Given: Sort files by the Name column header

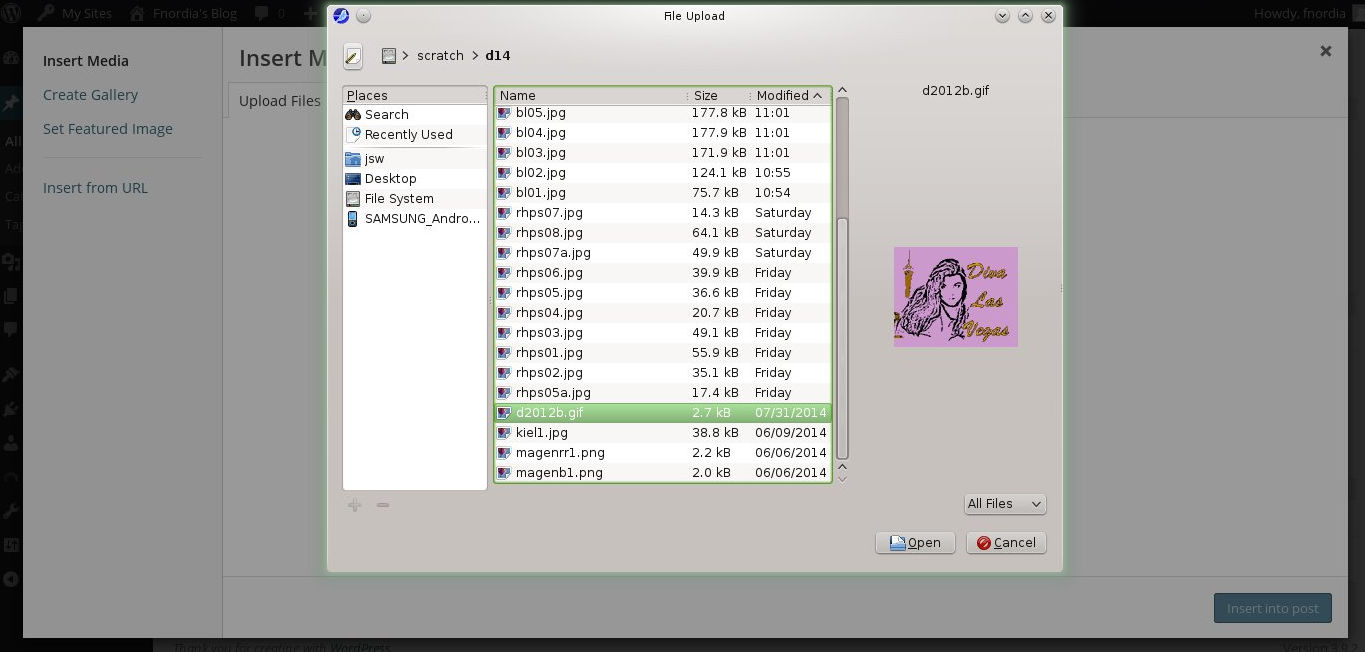Looking at the screenshot, I should coord(590,95).
